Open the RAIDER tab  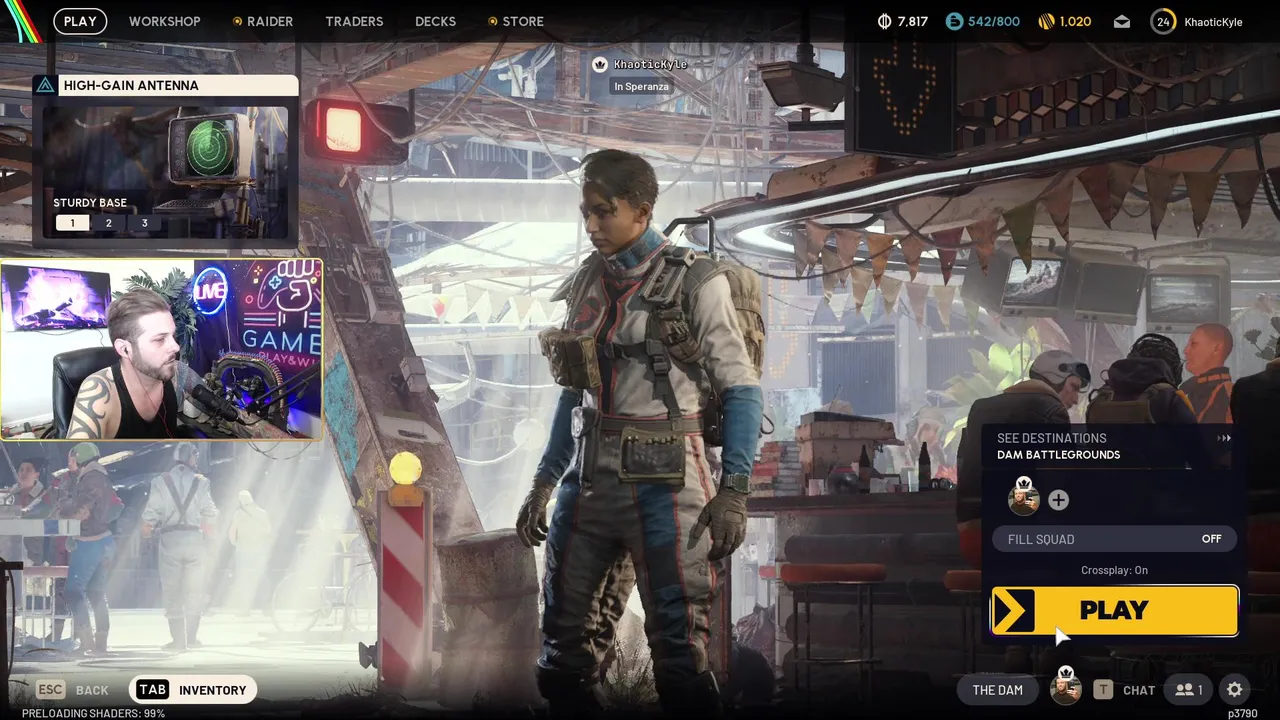(x=263, y=21)
